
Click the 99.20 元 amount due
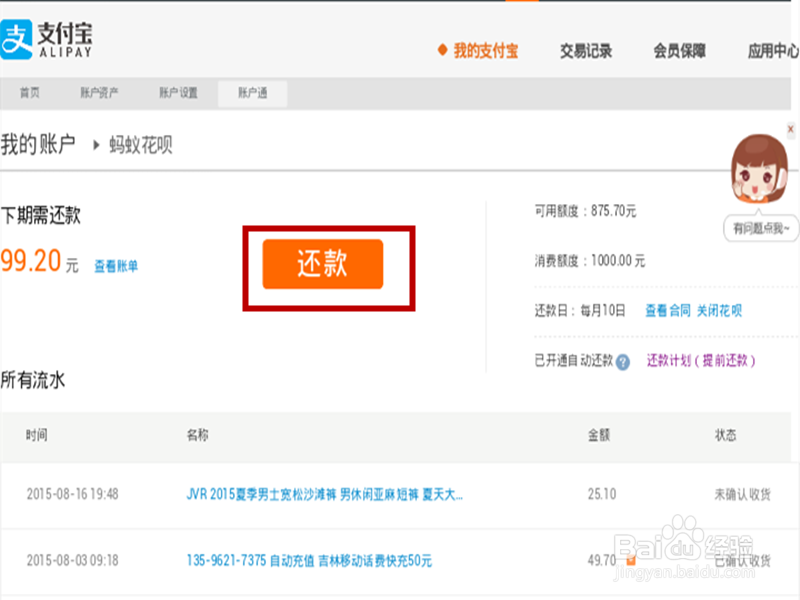(40, 261)
